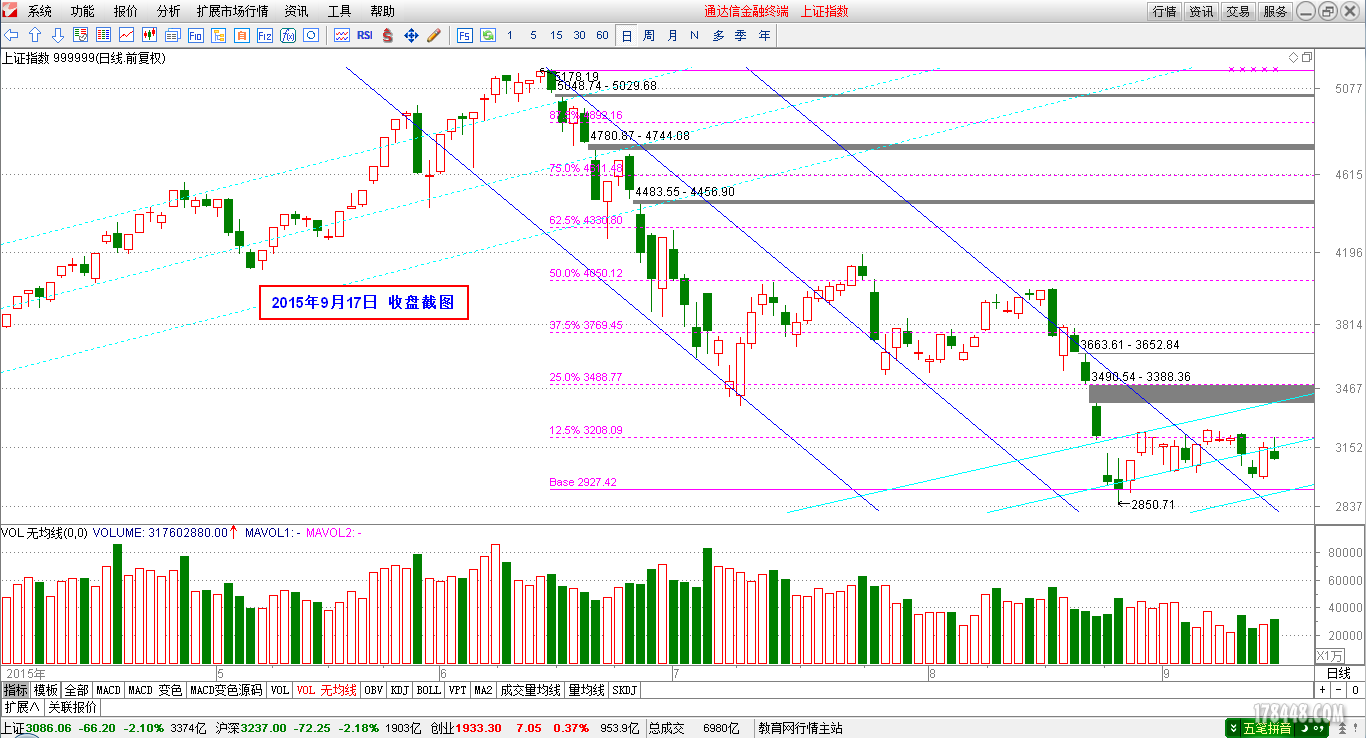
Task: Switch to 1-minute period
Action: [510, 35]
